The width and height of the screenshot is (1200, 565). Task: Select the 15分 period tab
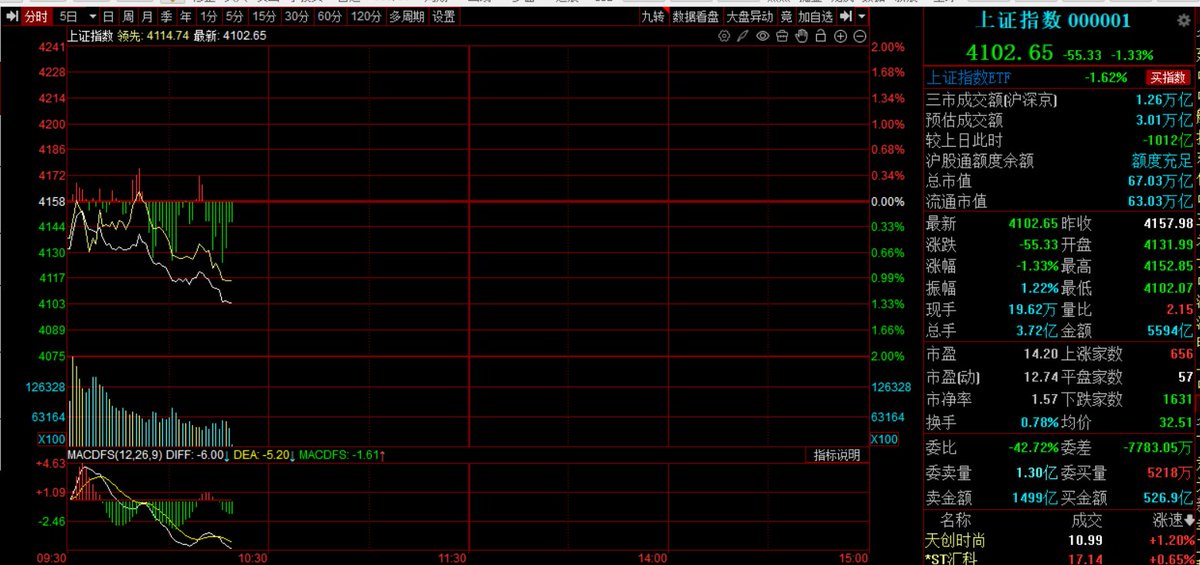[x=264, y=16]
